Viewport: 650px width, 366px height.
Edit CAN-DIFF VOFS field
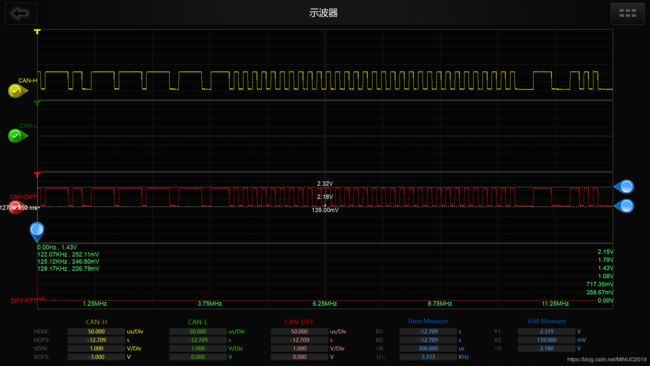coord(299,357)
